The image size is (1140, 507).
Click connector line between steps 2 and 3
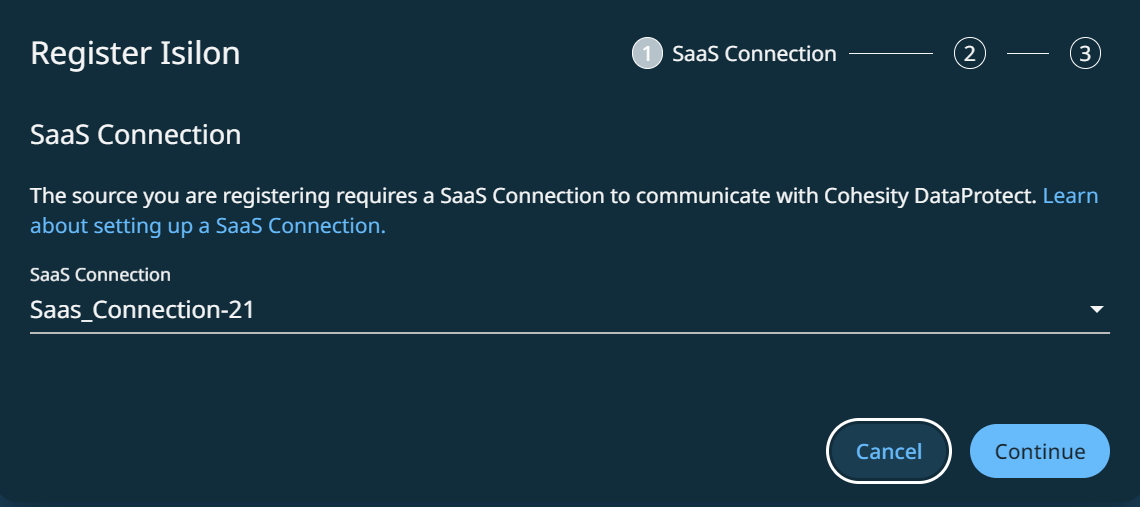tap(1027, 54)
